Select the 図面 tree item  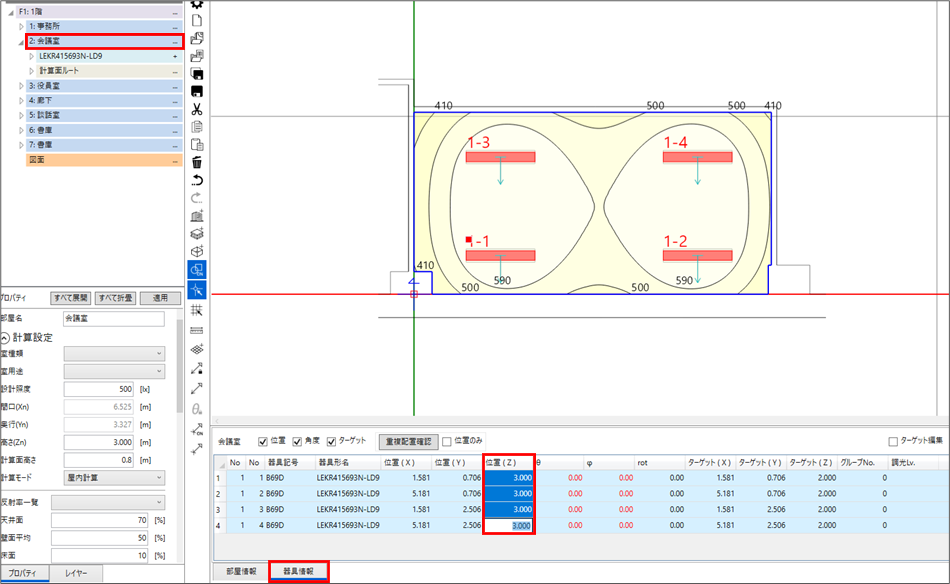pos(104,160)
